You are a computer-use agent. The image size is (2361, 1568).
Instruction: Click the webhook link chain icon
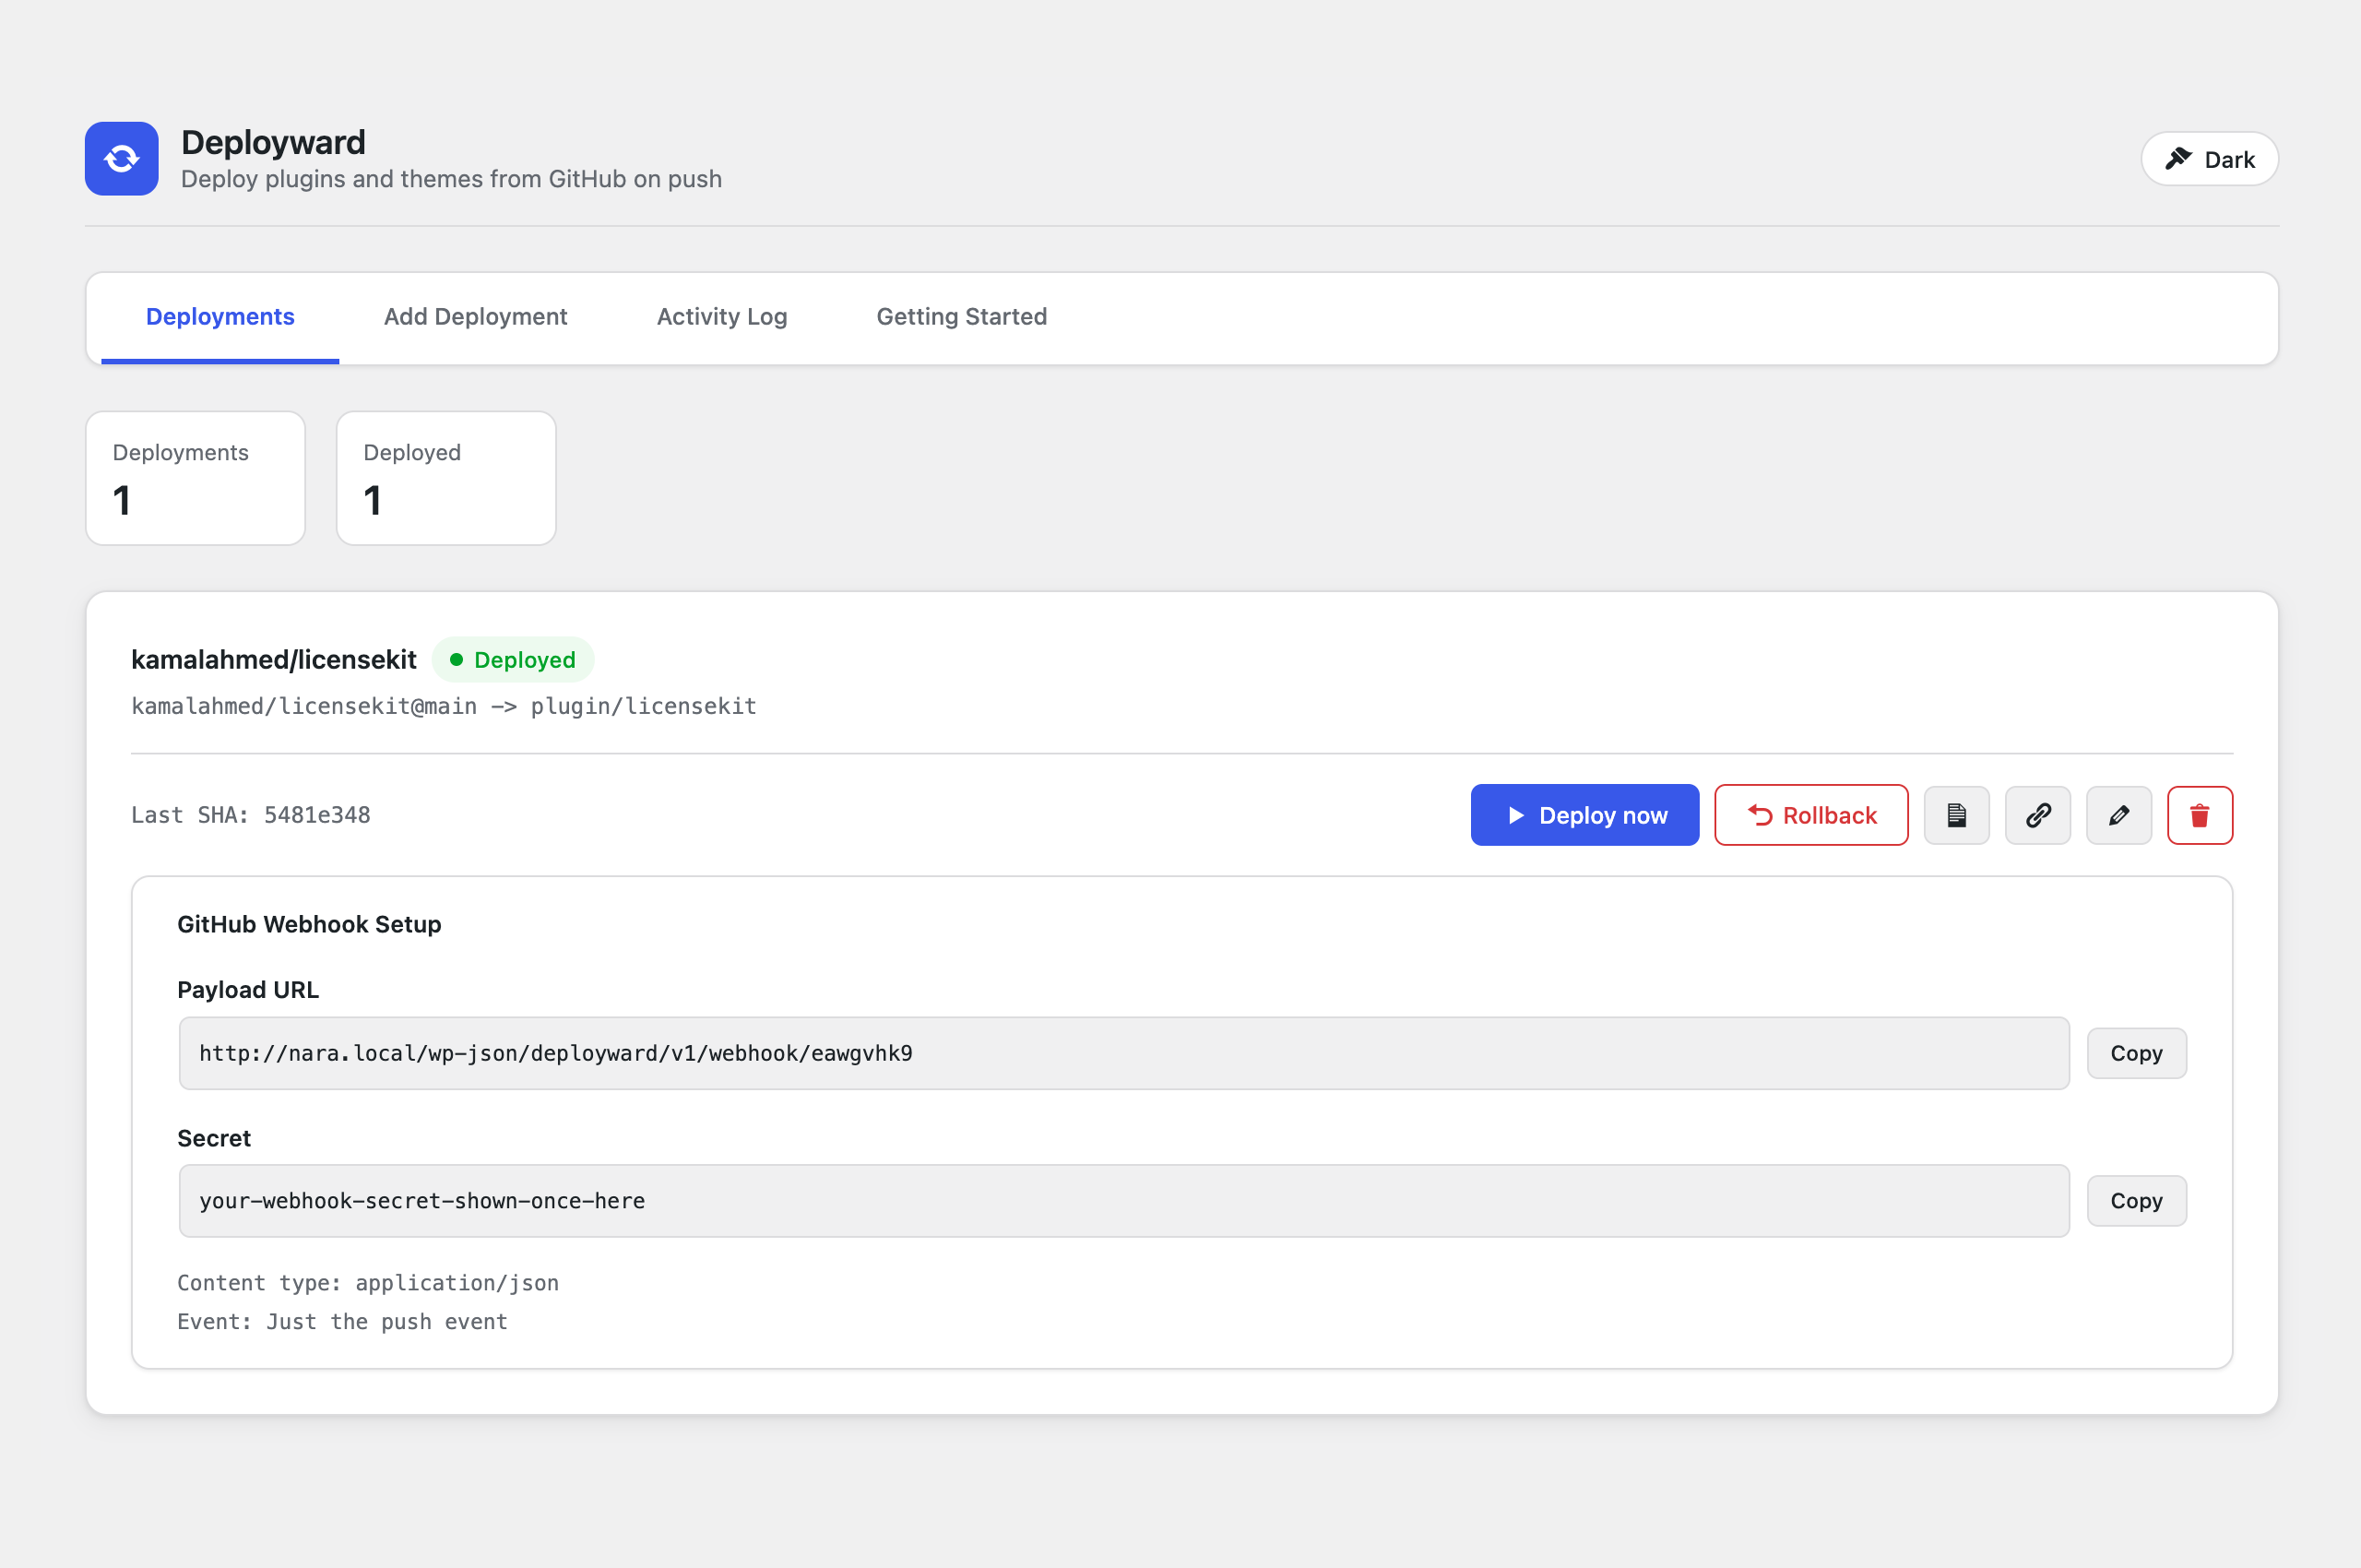click(2037, 815)
